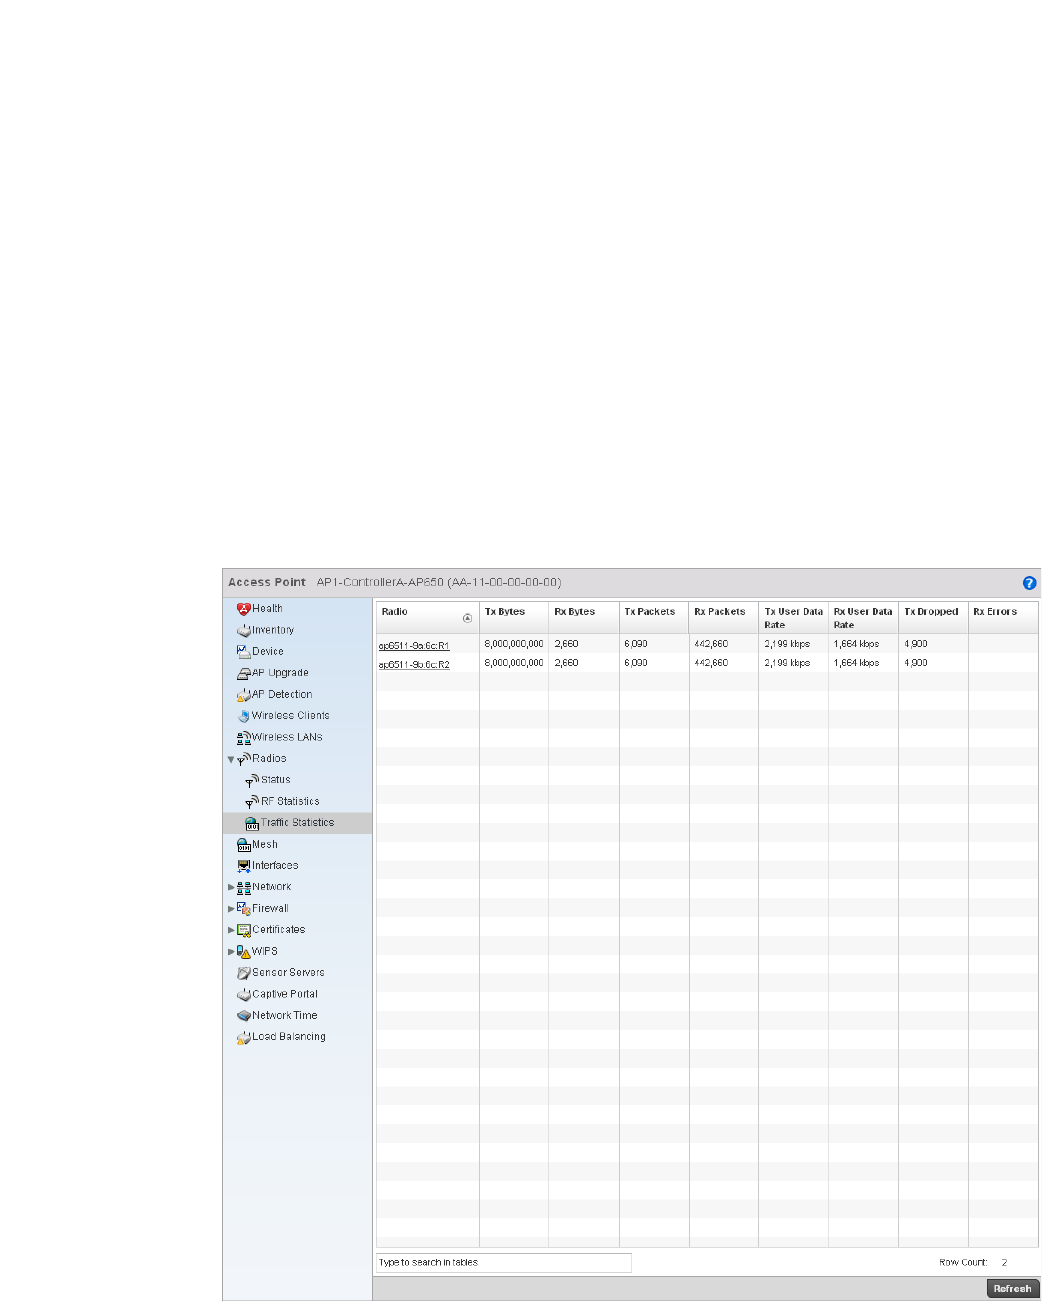Click the WIPS warning icon

(243, 952)
